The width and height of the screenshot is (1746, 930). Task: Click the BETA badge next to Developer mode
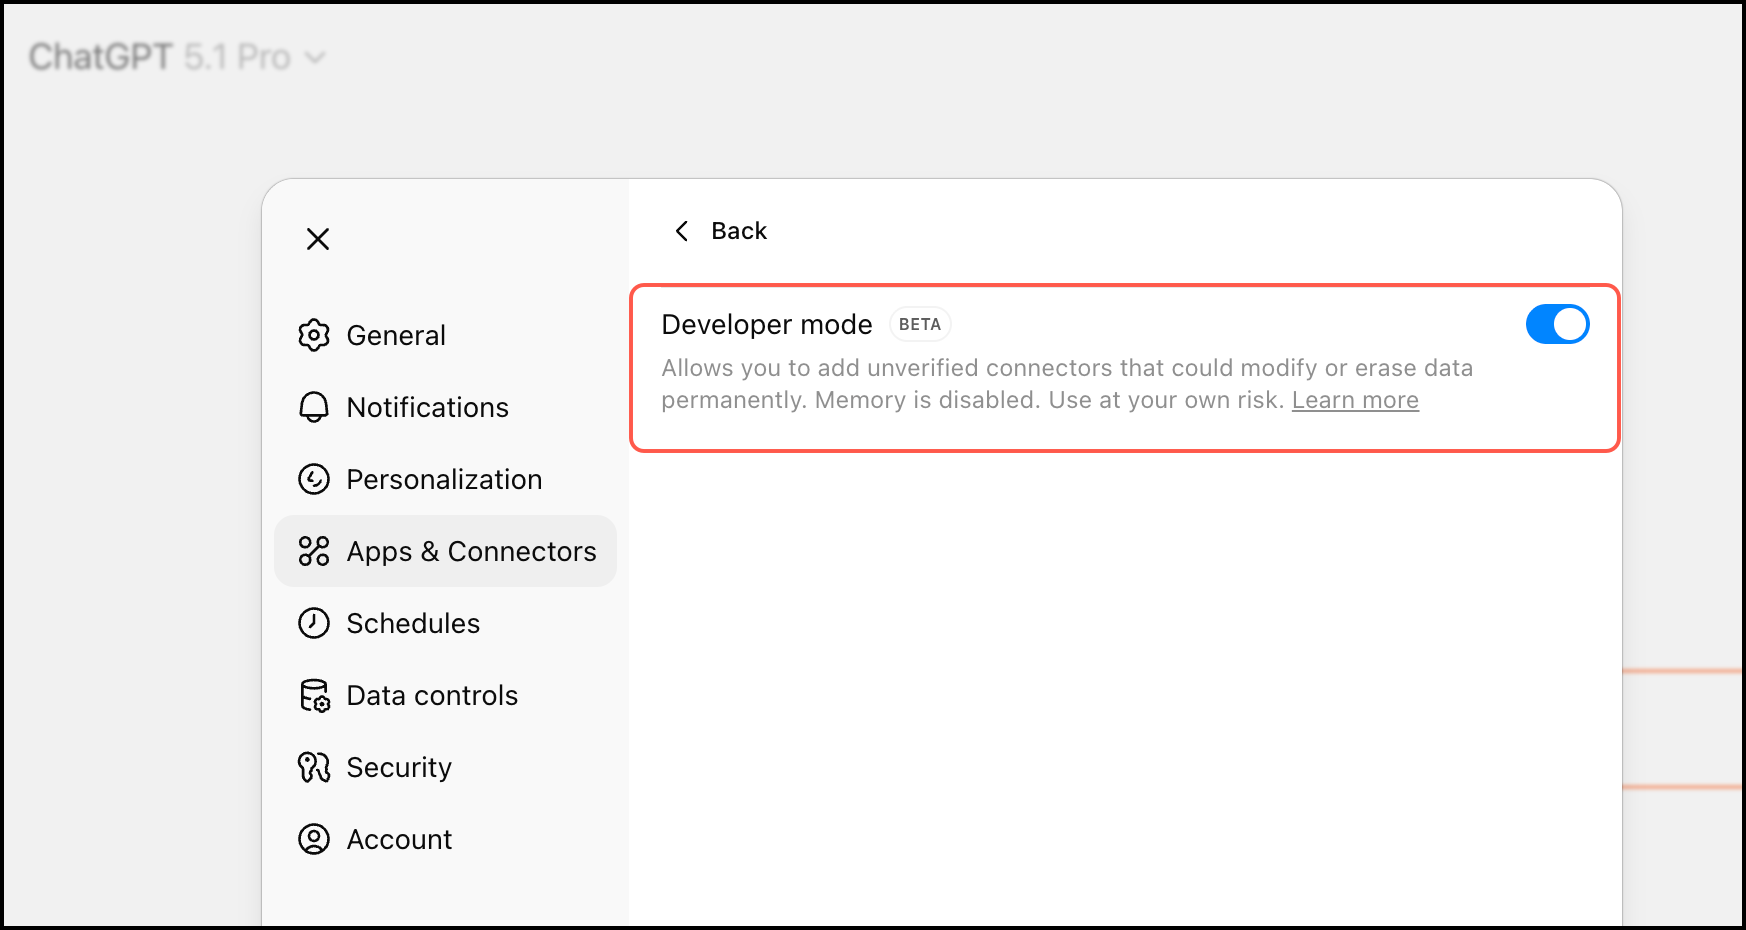click(919, 324)
